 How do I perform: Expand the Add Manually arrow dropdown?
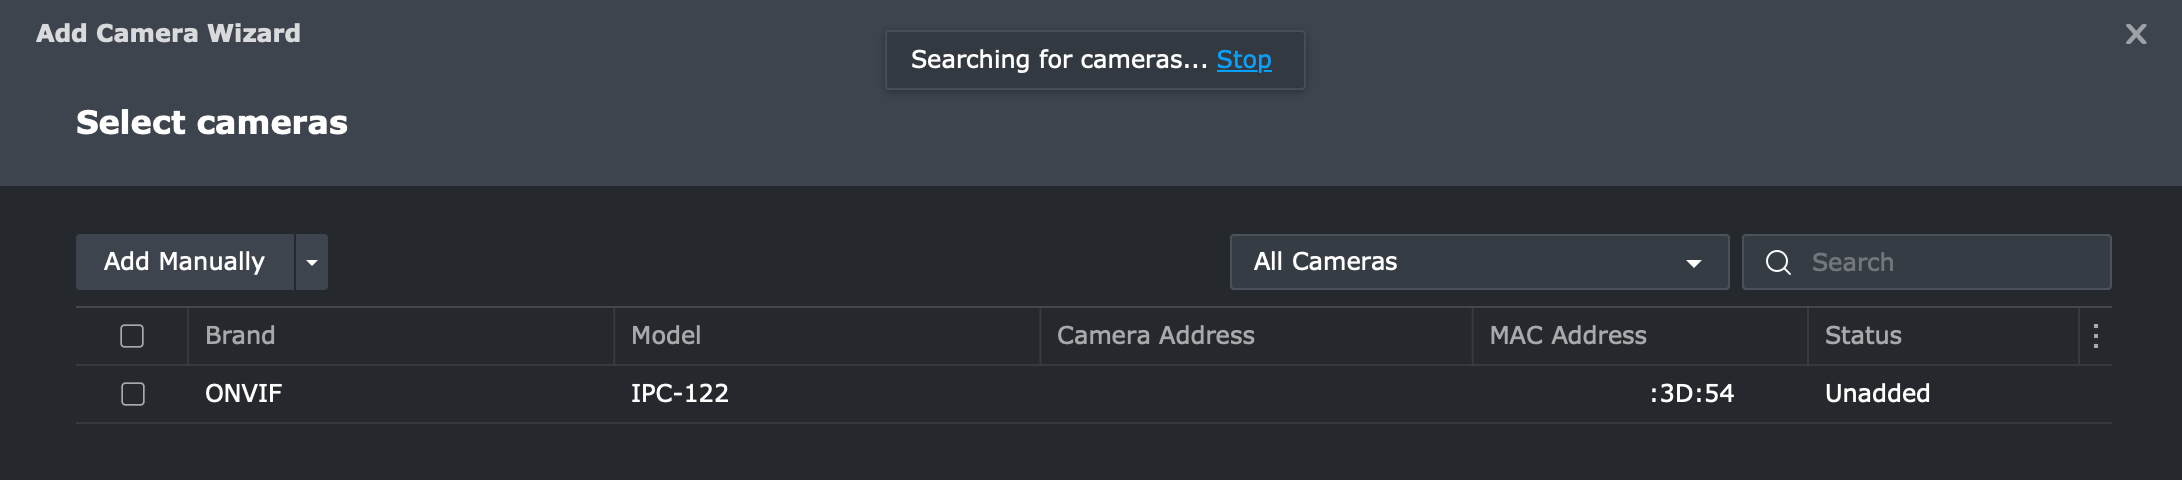(312, 262)
